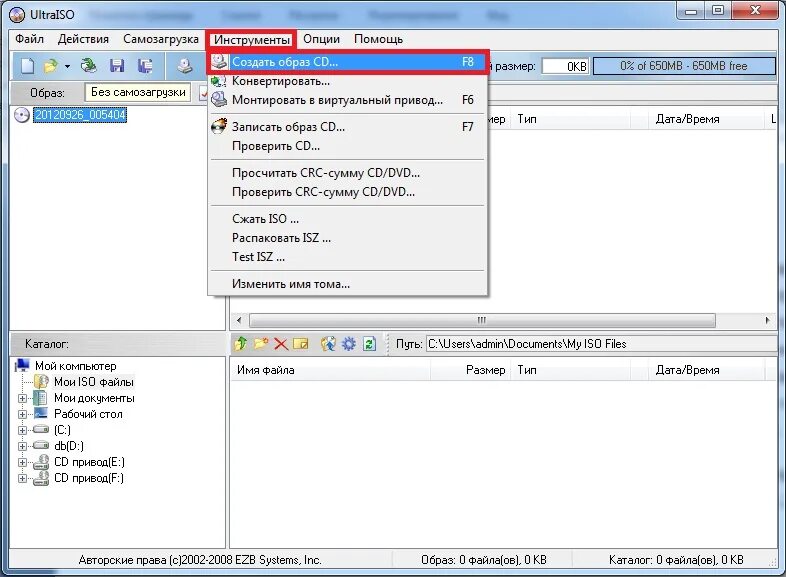786x577 pixels.
Task: Choose Записать образ CD... entry
Action: click(347, 127)
